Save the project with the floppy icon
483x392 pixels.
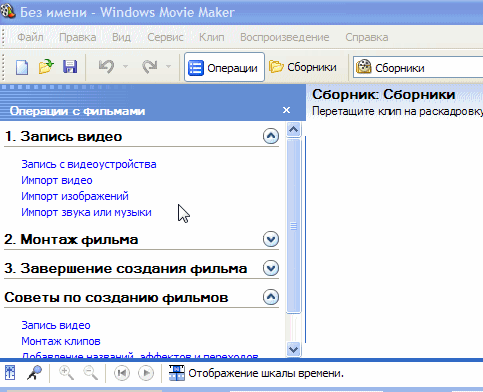point(70,67)
